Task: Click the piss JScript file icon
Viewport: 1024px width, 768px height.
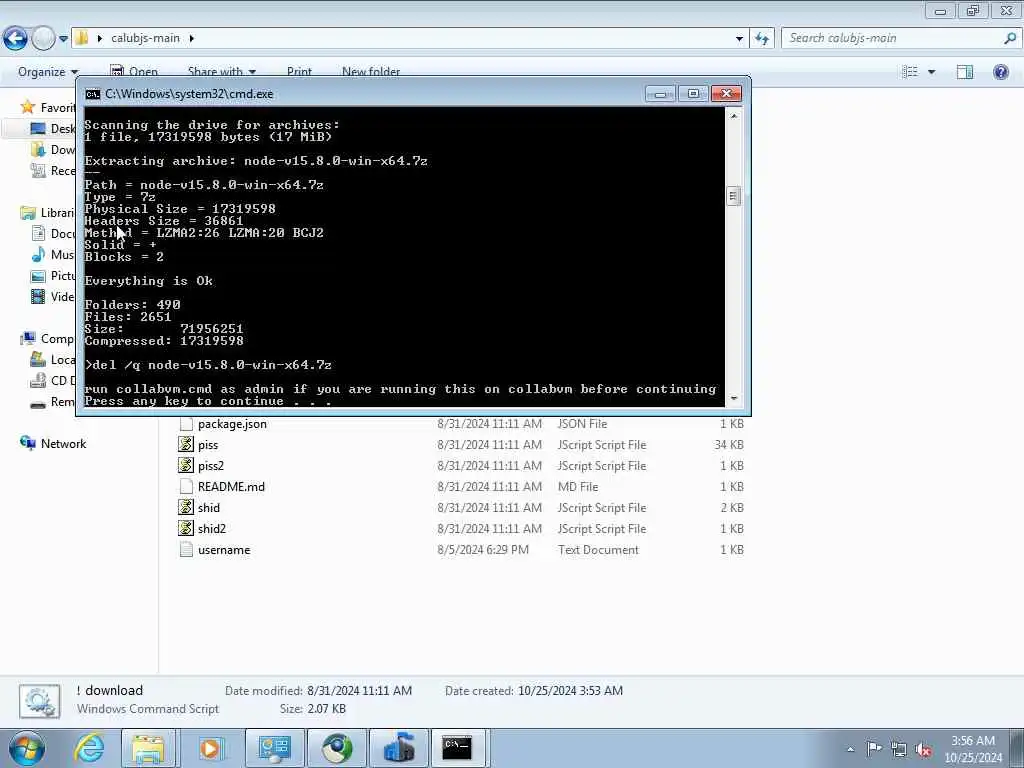Action: [186, 445]
